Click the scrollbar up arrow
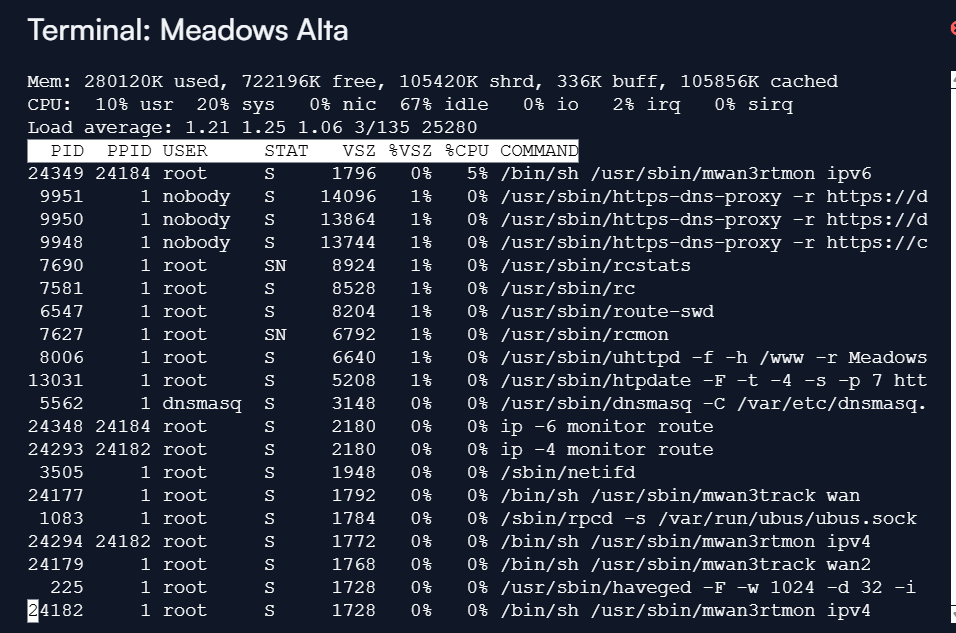956x633 pixels. [x=953, y=80]
